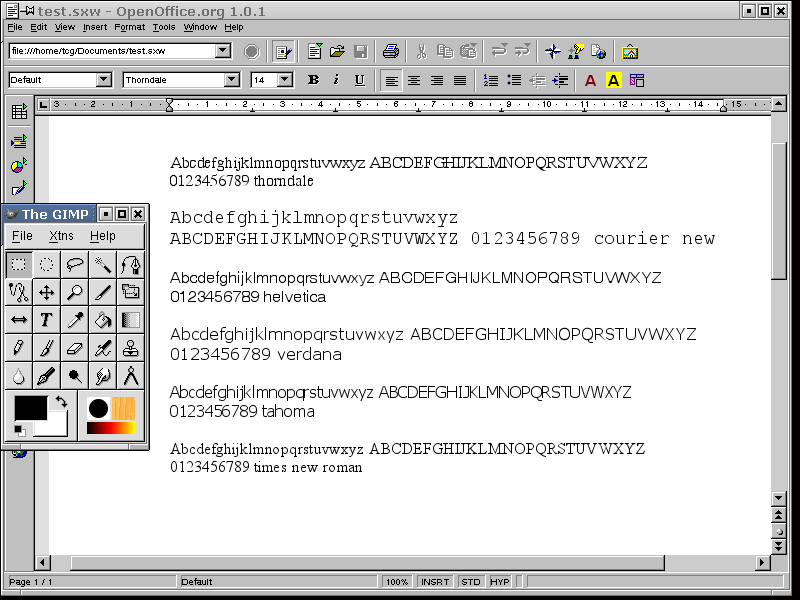Pick the GIMP Flip tool
The image size is (800, 600).
click(x=18, y=320)
